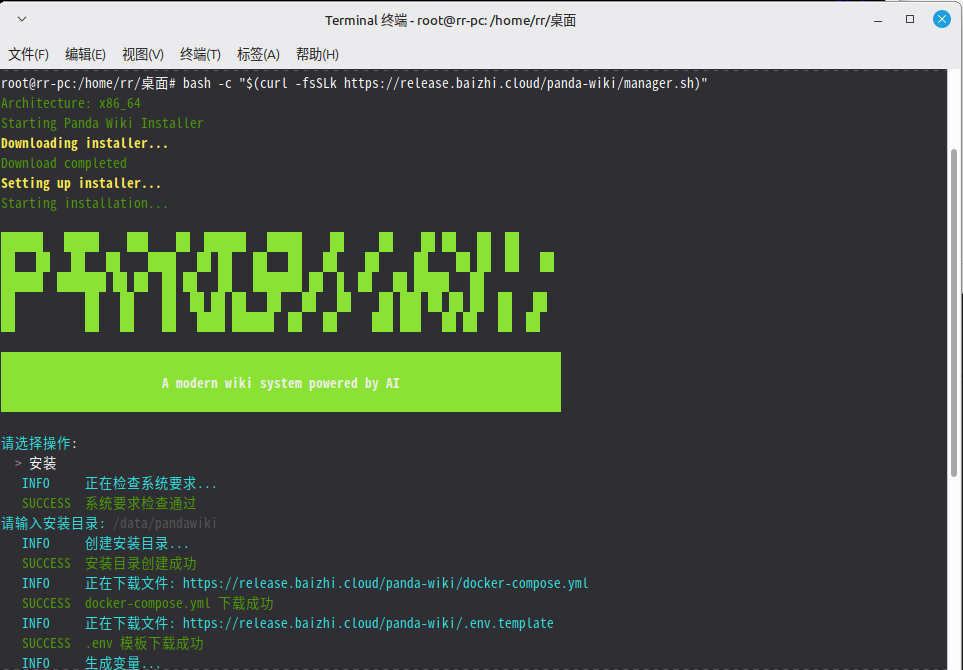Image resolution: width=963 pixels, height=670 pixels.
Task: Click the 'root@rr-pc:/home/rr/桌面#' shell prompt
Action: point(88,84)
